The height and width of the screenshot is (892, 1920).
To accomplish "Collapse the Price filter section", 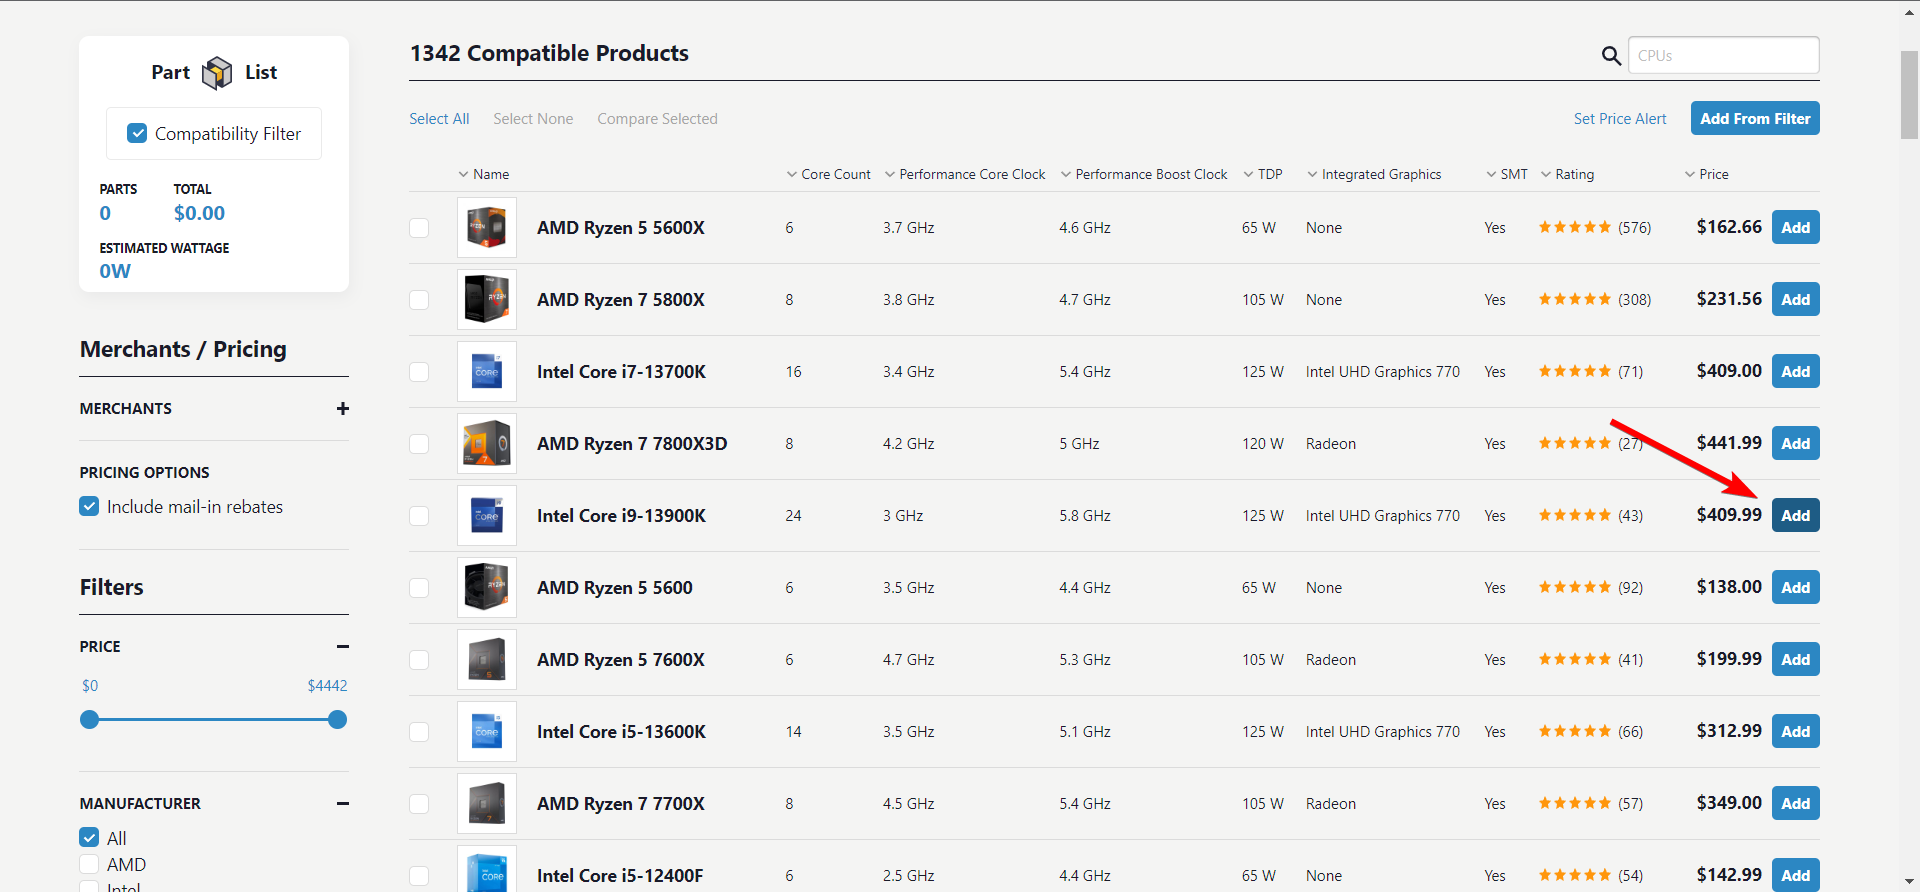I will pyautogui.click(x=343, y=647).
